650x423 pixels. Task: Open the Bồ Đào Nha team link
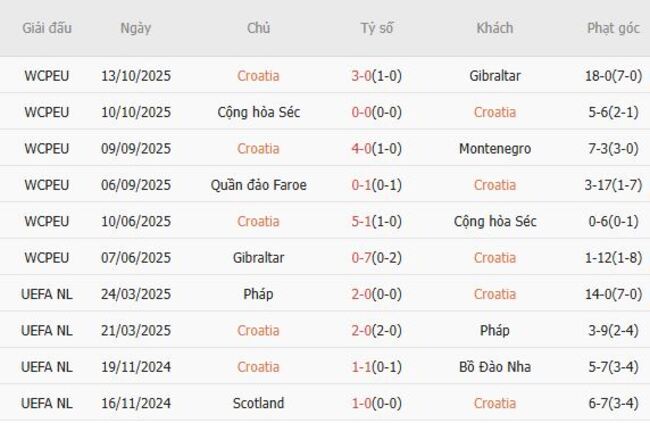[x=494, y=367]
